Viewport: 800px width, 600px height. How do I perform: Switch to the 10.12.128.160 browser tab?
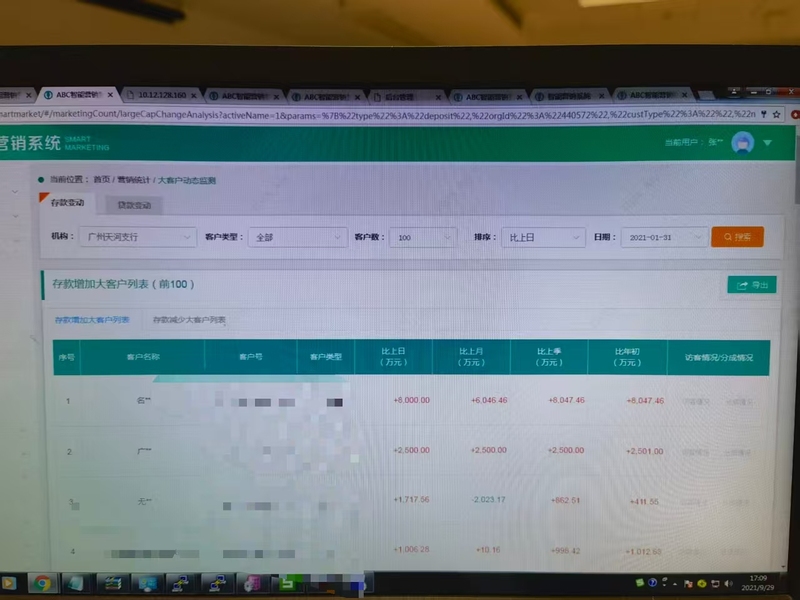162,95
